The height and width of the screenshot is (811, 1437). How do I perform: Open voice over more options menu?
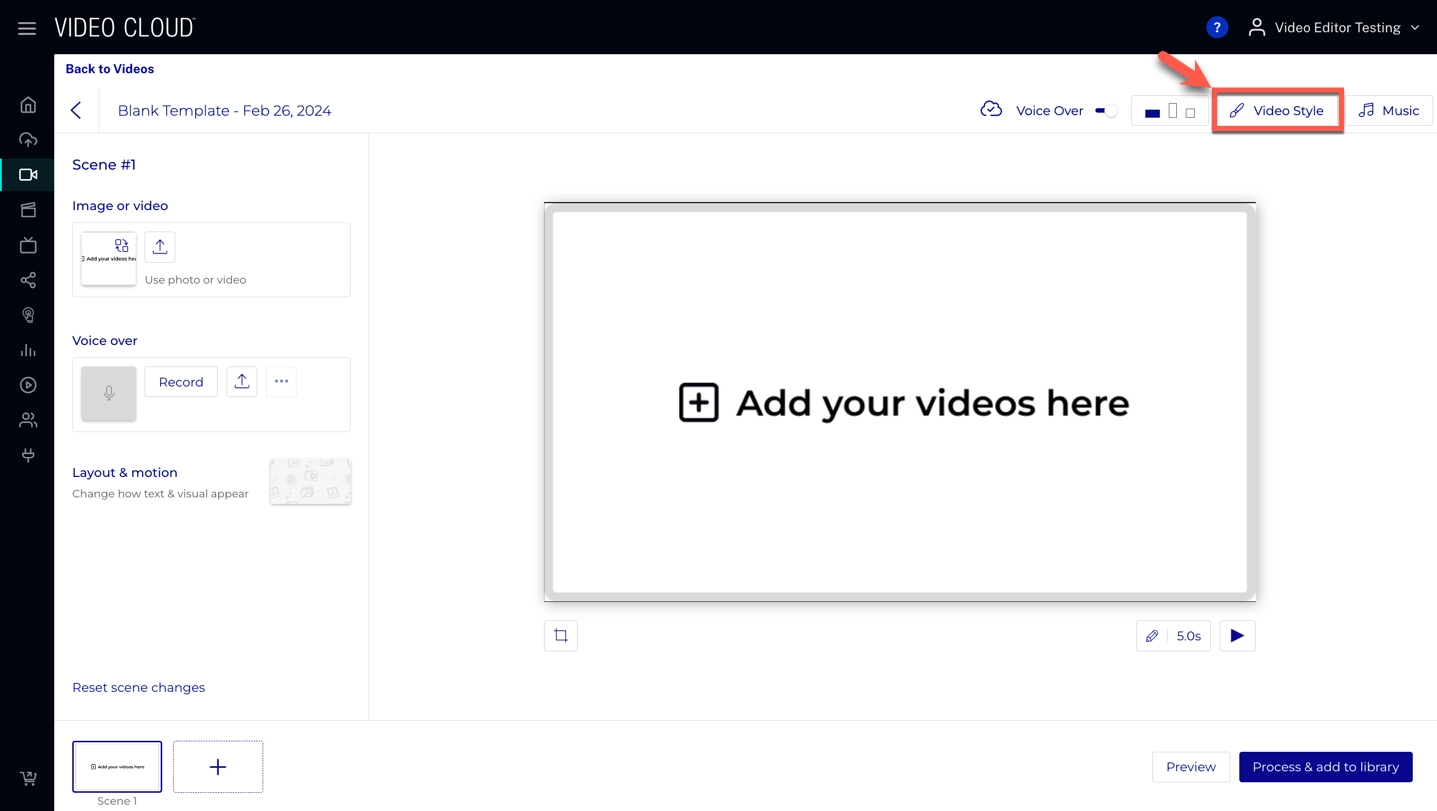pyautogui.click(x=282, y=382)
